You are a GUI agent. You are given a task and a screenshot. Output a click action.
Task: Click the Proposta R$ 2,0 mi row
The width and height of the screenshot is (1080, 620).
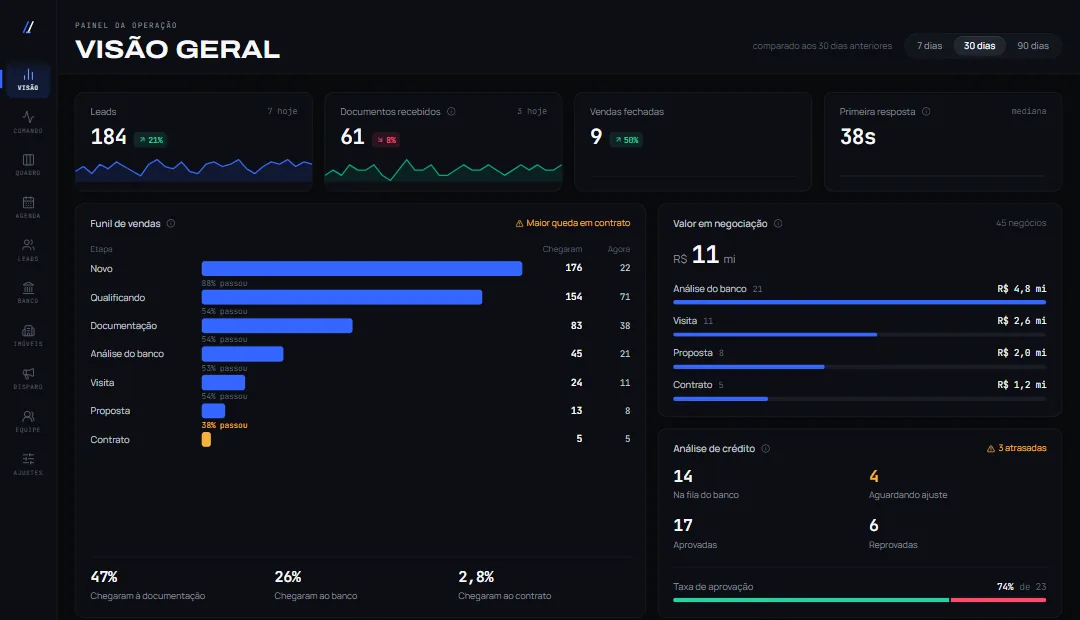[x=860, y=358]
